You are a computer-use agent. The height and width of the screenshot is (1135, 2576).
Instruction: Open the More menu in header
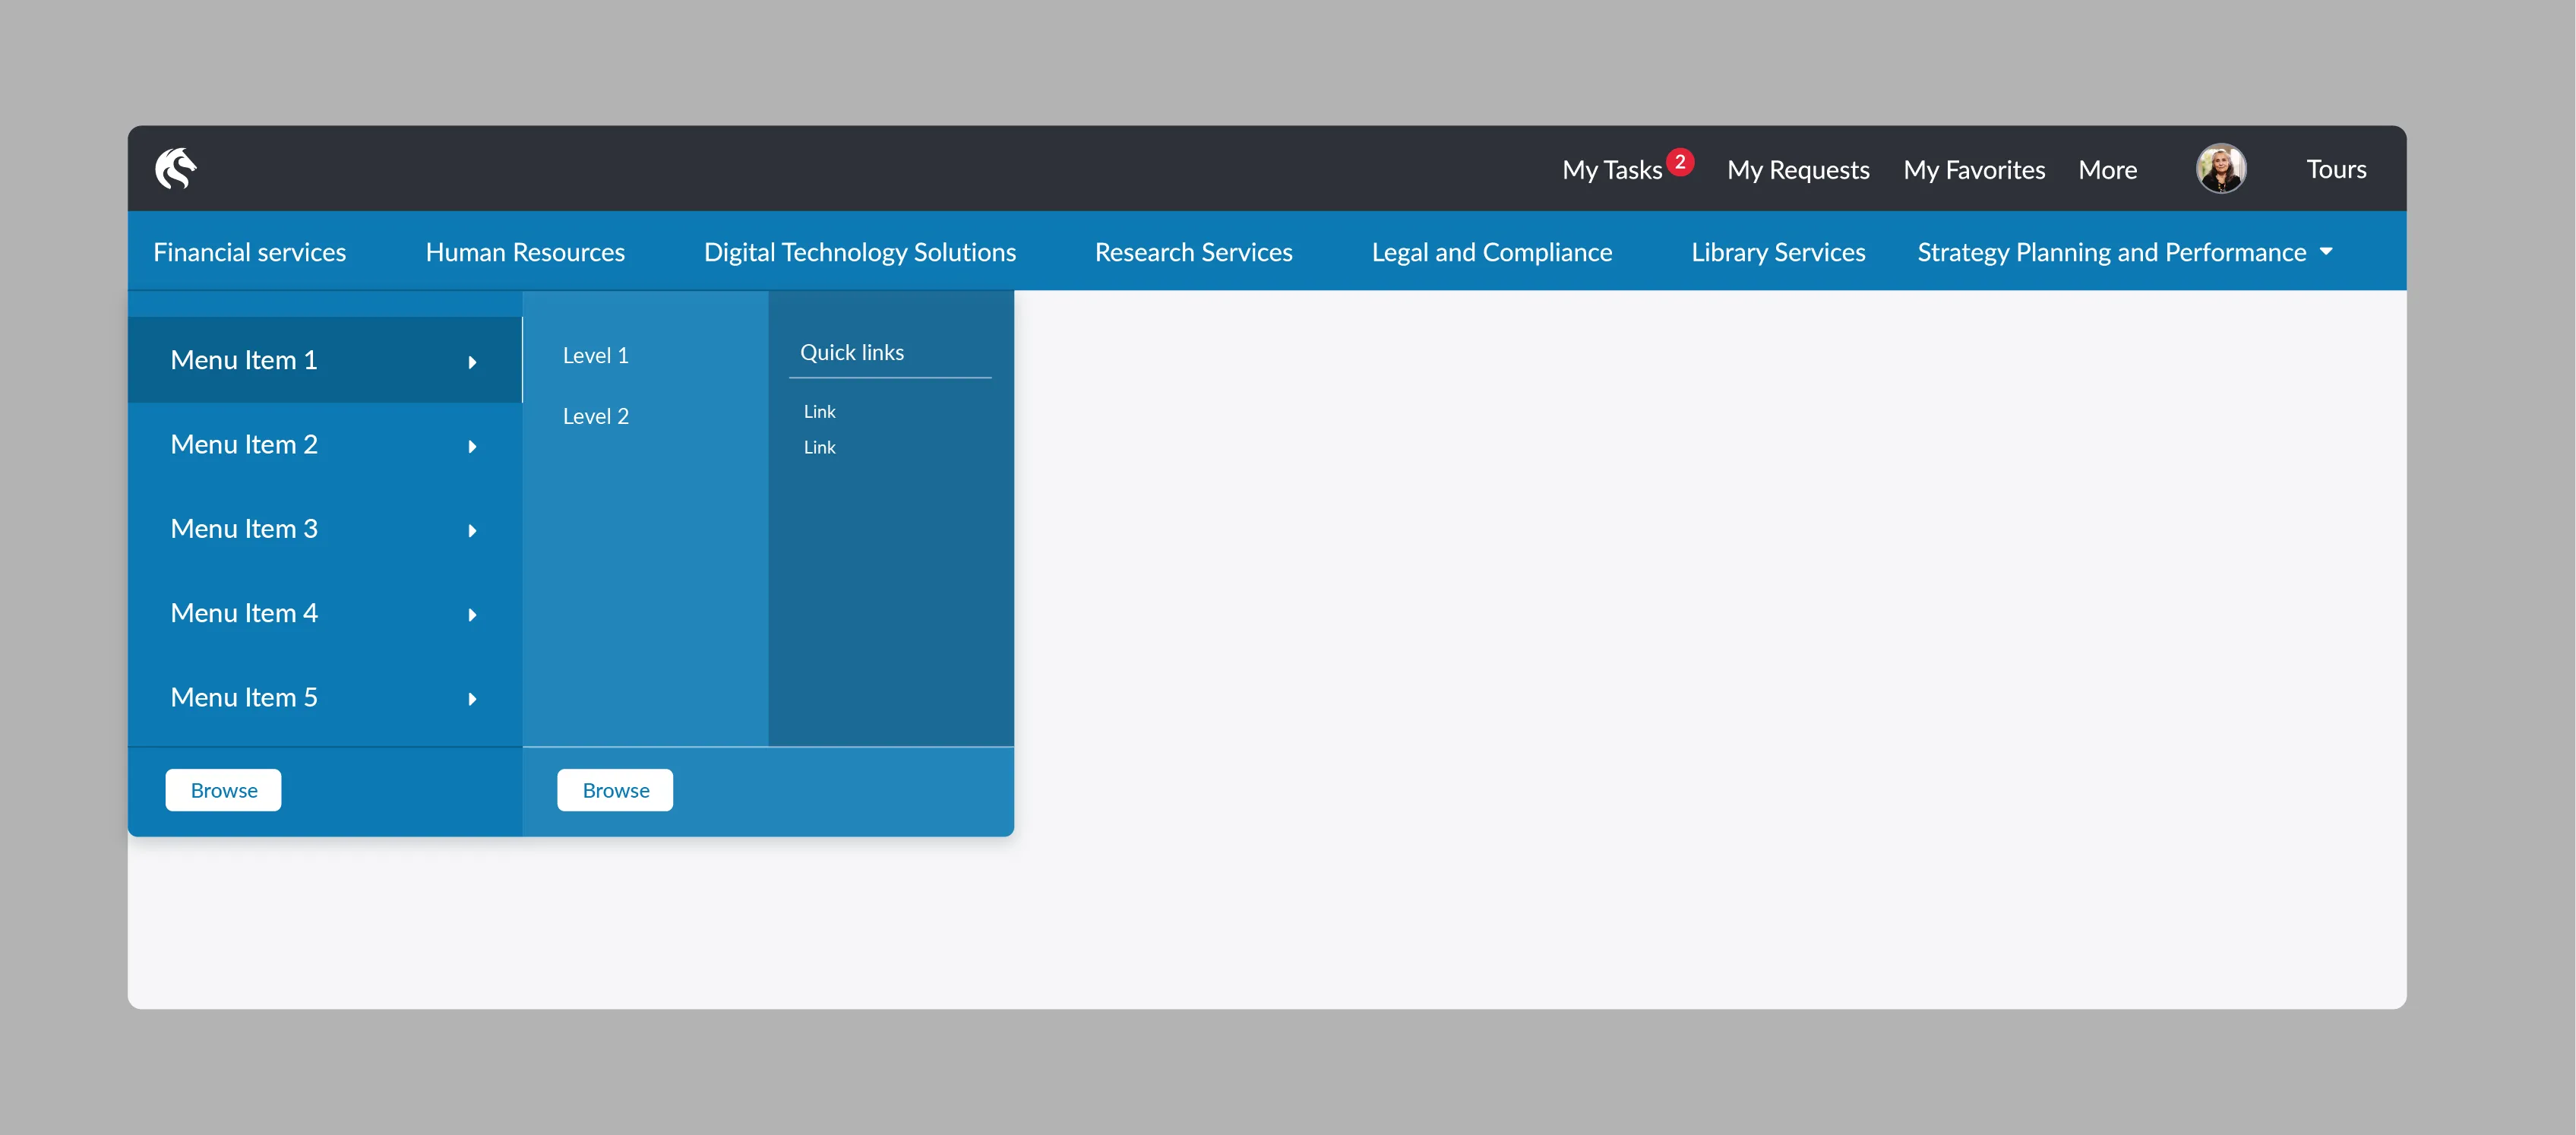coord(2107,169)
